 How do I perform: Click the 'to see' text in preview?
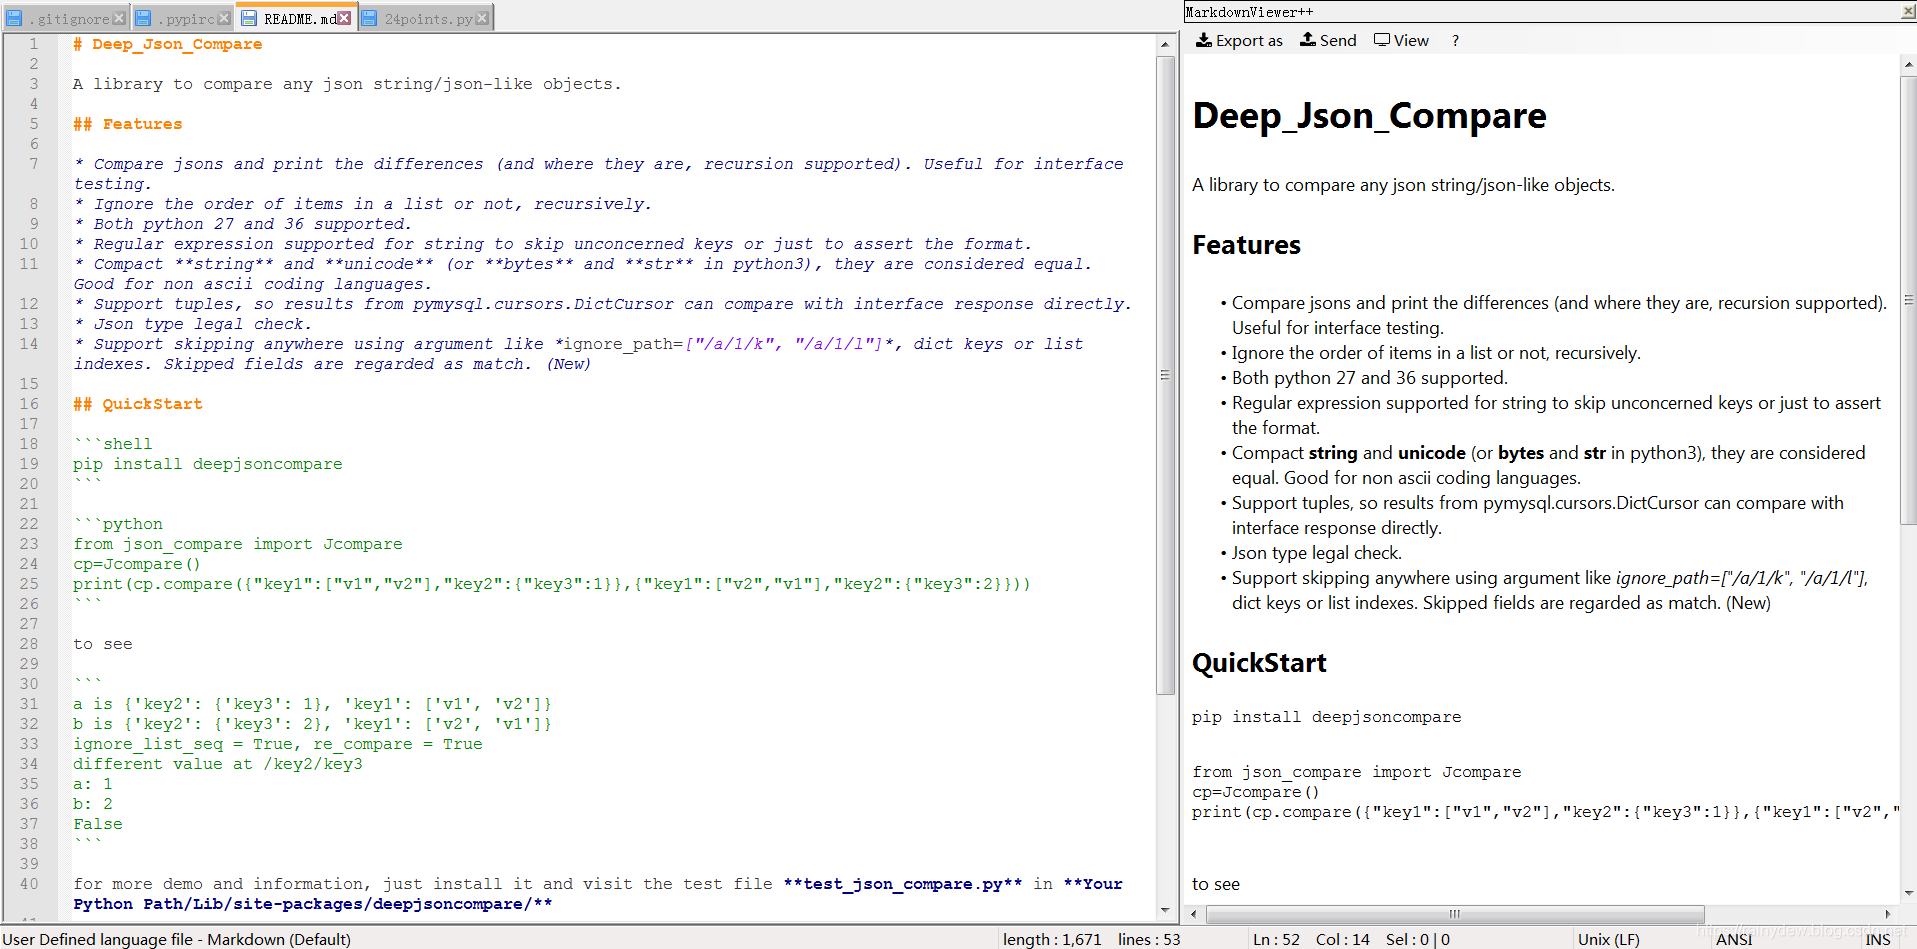point(1216,884)
